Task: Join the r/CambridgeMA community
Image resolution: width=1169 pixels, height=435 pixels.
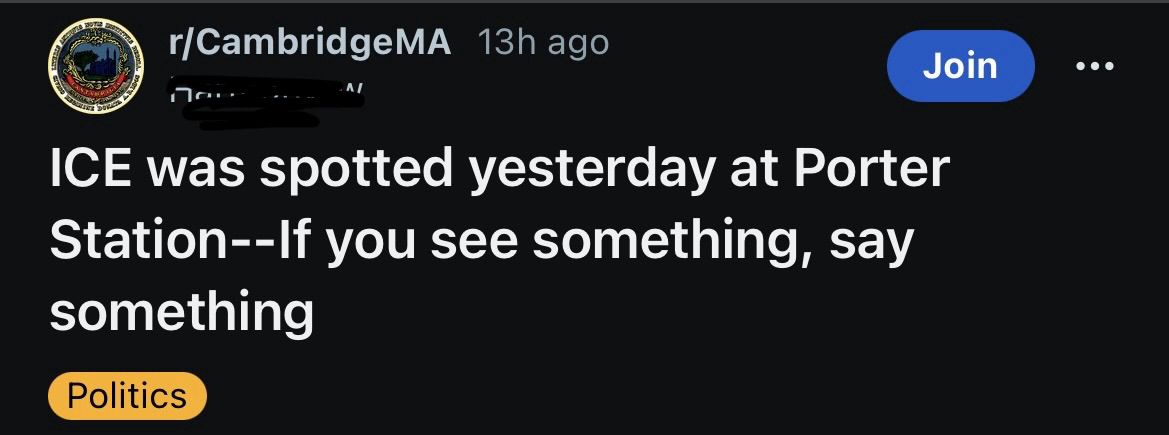Action: pos(959,66)
